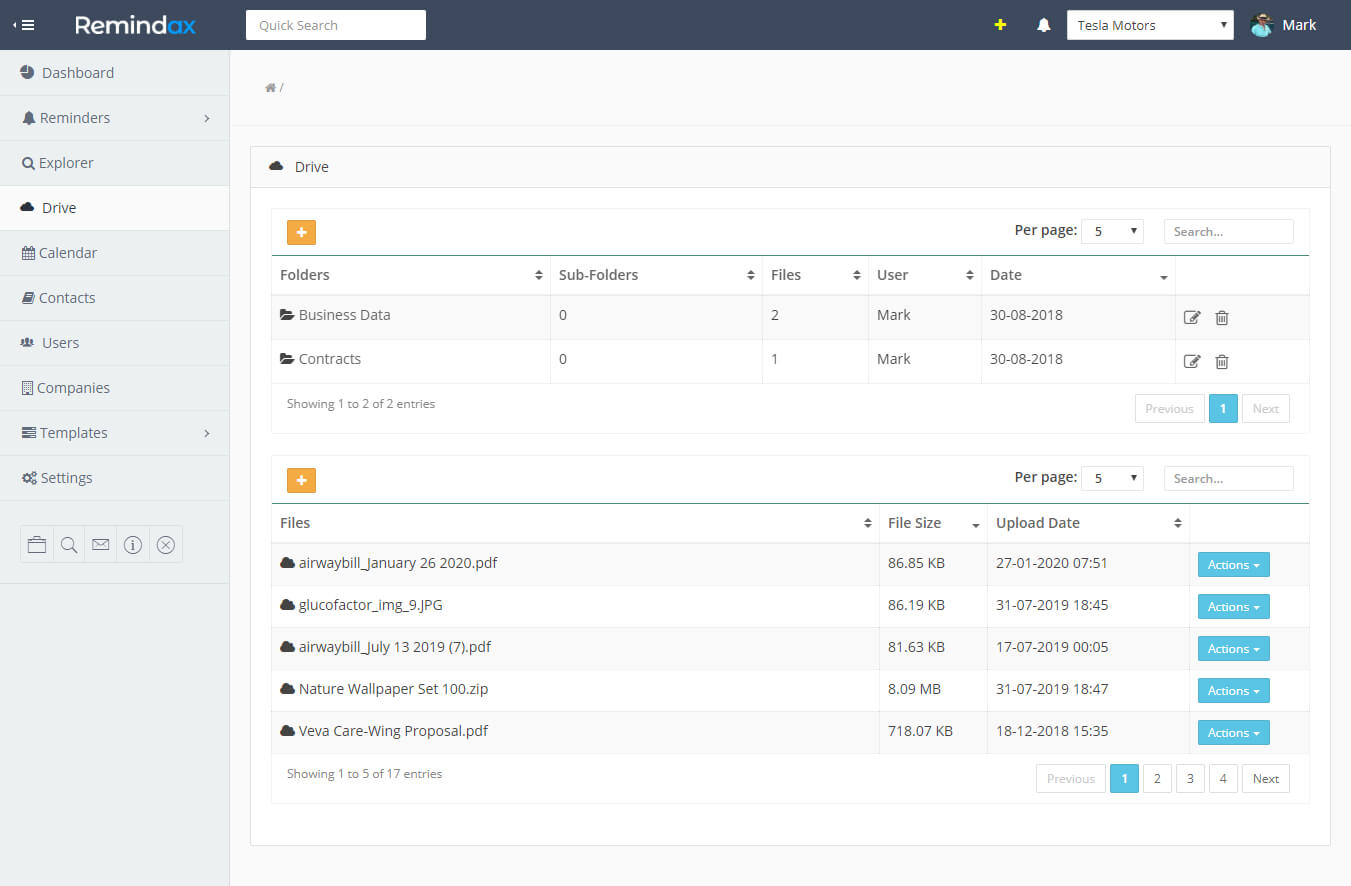The image size is (1351, 886).
Task: Open Actions menu for glucofactor_img_9.JPG
Action: click(1234, 607)
